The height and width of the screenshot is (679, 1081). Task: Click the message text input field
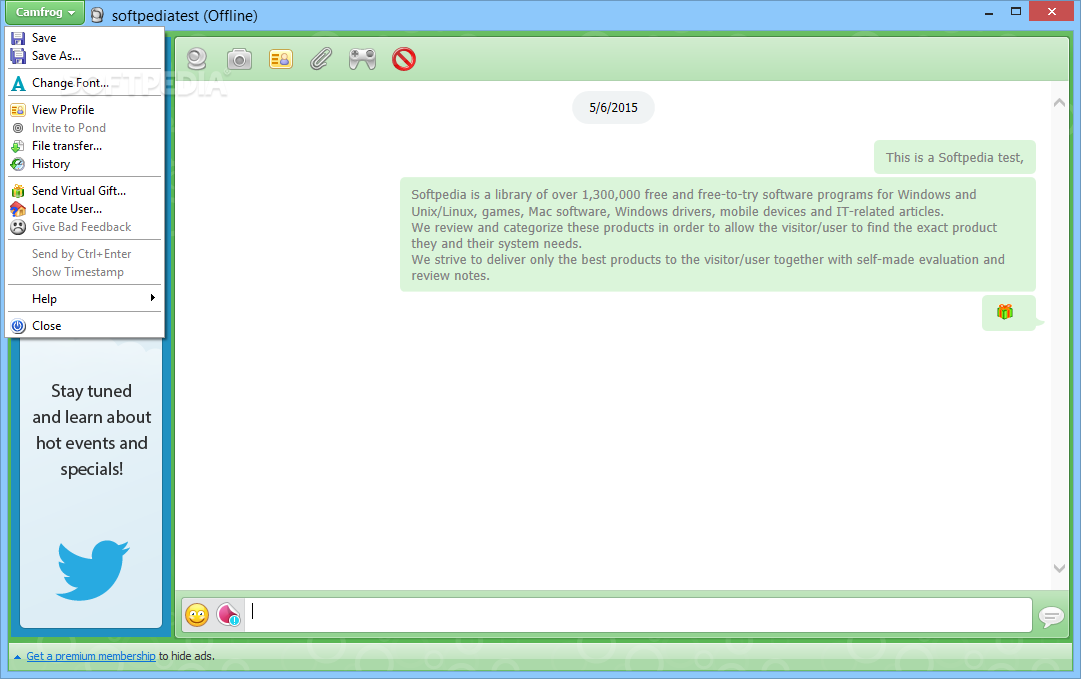[638, 614]
